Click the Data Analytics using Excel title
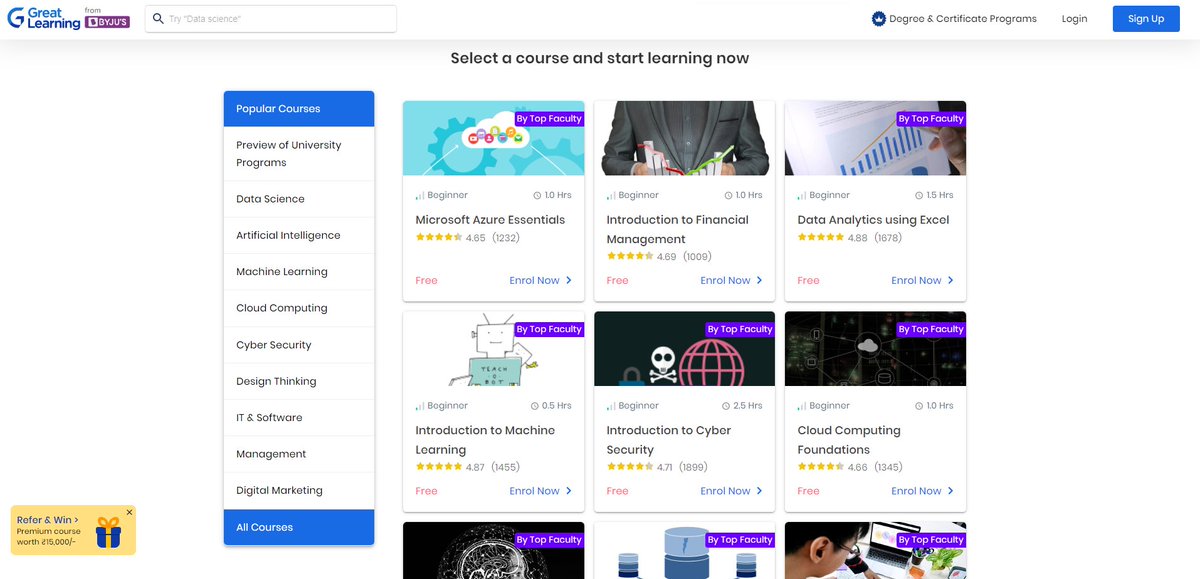Screen dimensions: 1200x579 (x=873, y=220)
